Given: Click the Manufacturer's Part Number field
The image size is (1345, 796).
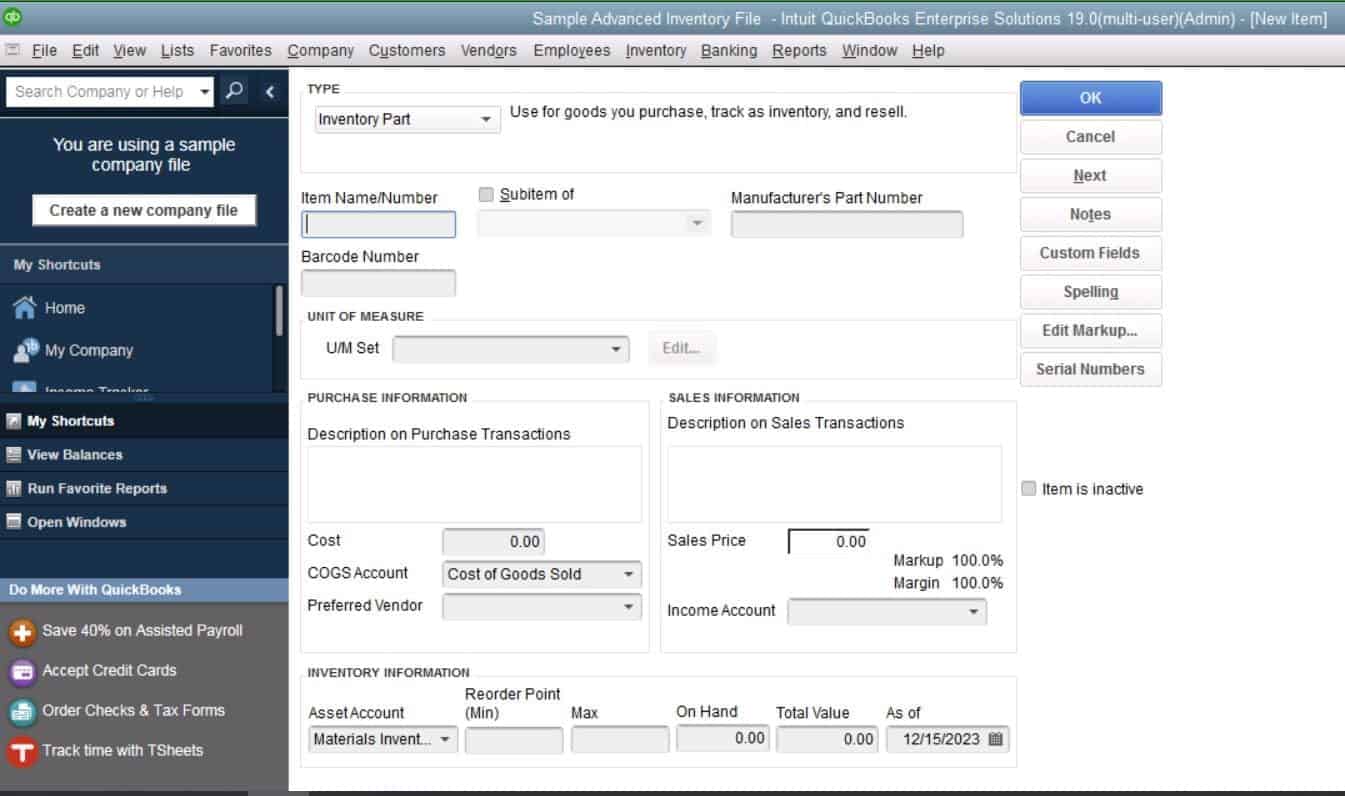Looking at the screenshot, I should (847, 224).
